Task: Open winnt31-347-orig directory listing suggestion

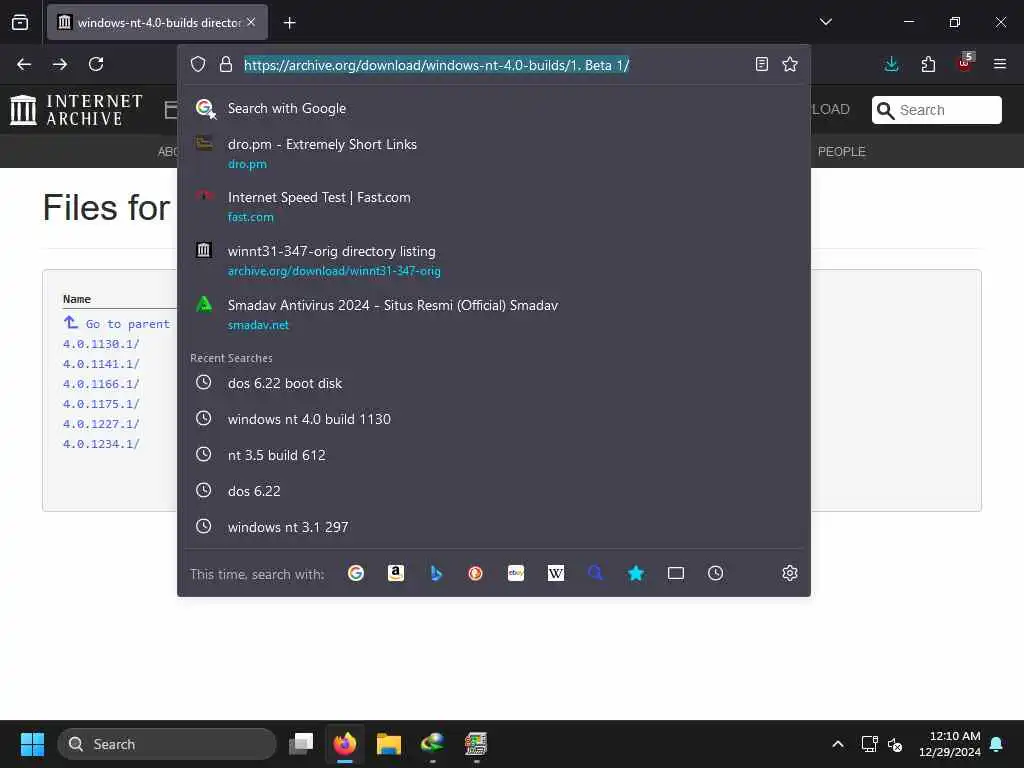Action: [494, 261]
